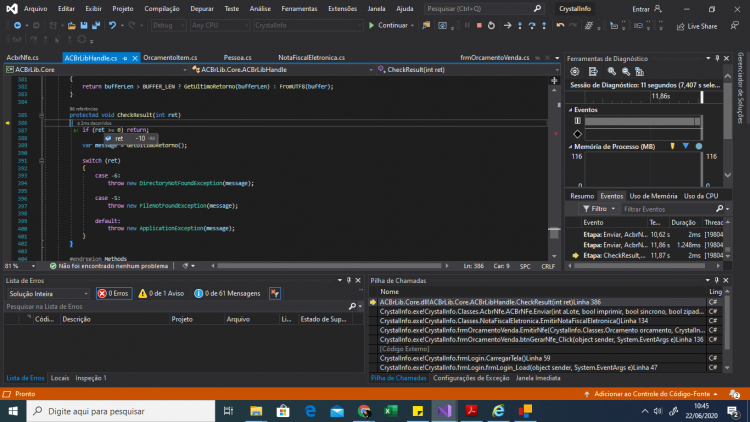This screenshot has width=750, height=422.
Task: Open the Filtro dropdown in events
Action: [x=599, y=209]
